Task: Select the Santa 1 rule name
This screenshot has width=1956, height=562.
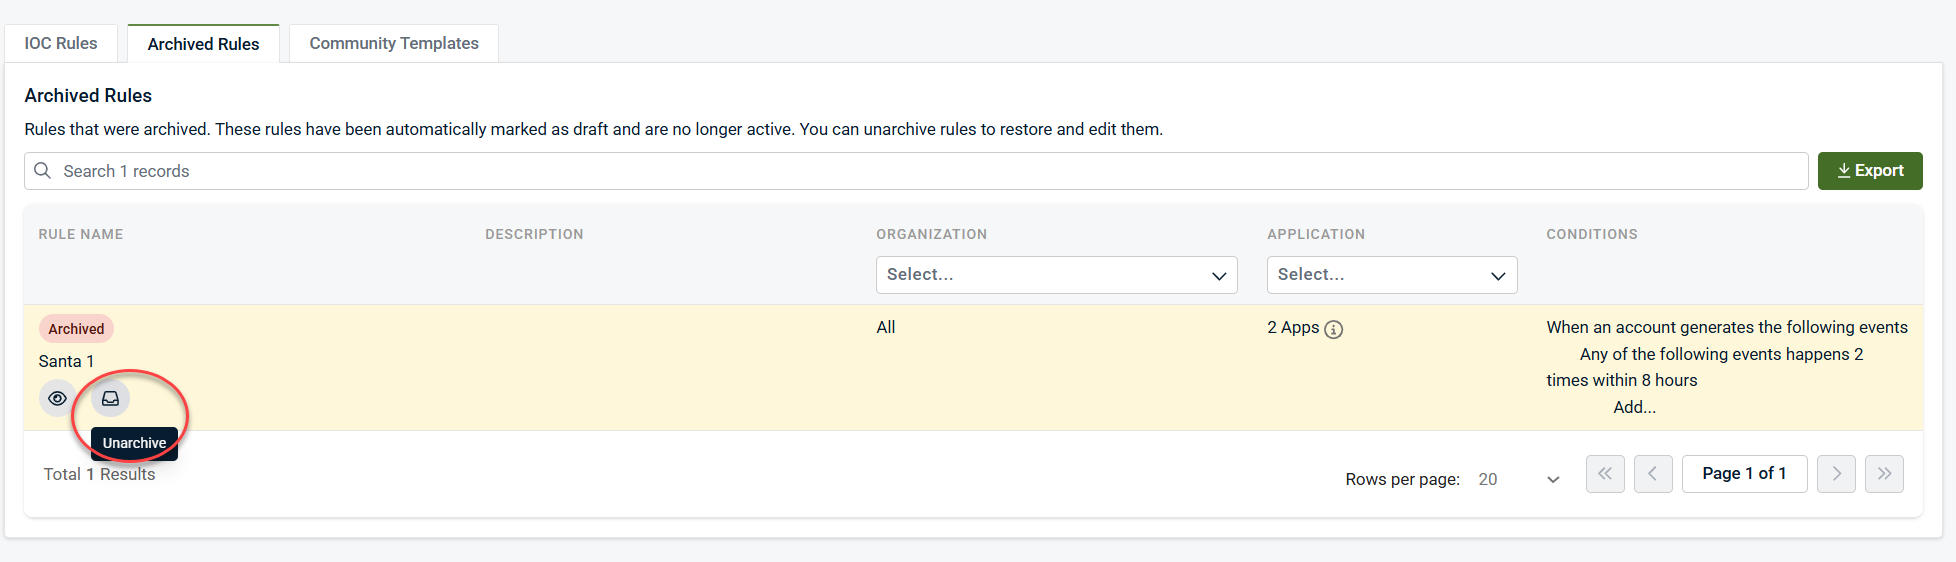Action: point(66,361)
